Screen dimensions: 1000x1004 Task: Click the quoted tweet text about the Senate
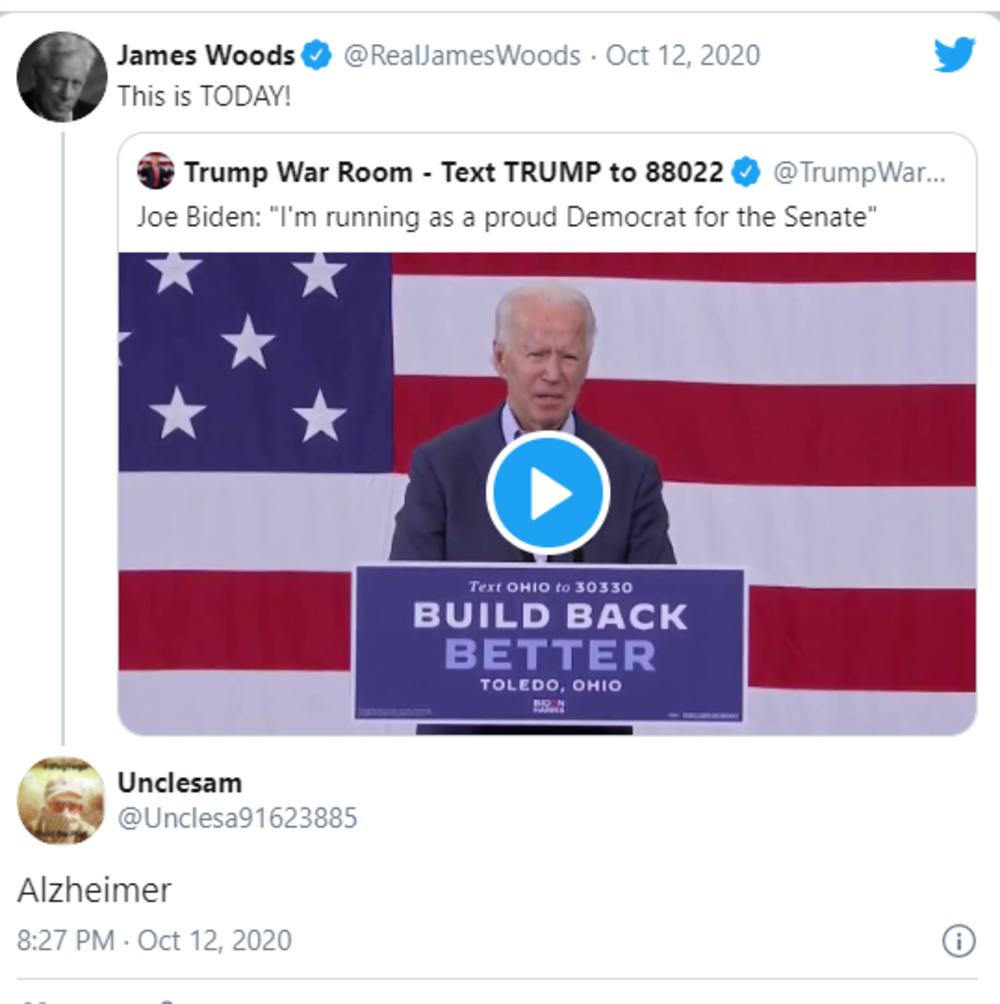[506, 217]
